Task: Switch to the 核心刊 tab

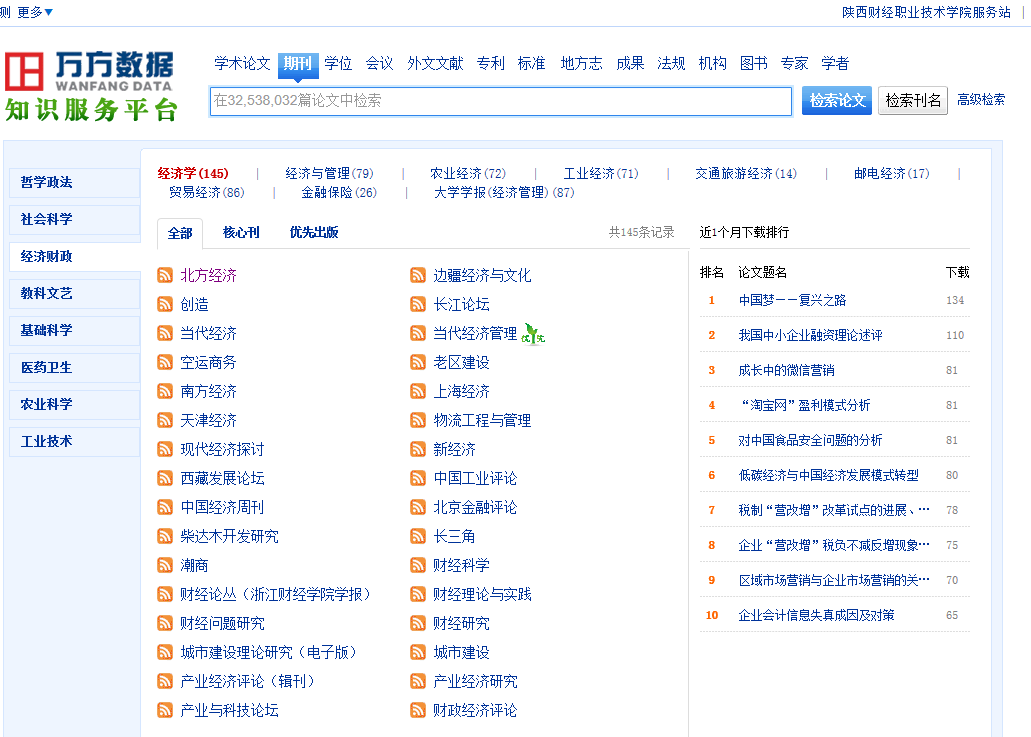Action: tap(241, 232)
